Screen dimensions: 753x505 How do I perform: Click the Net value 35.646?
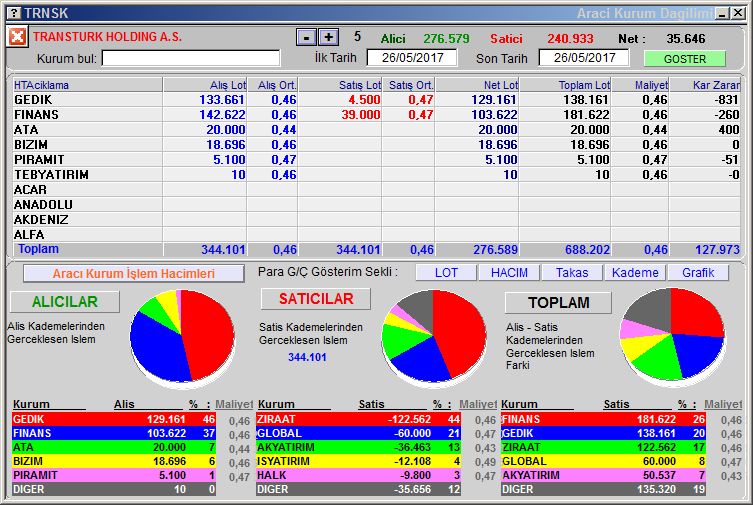[x=685, y=38]
